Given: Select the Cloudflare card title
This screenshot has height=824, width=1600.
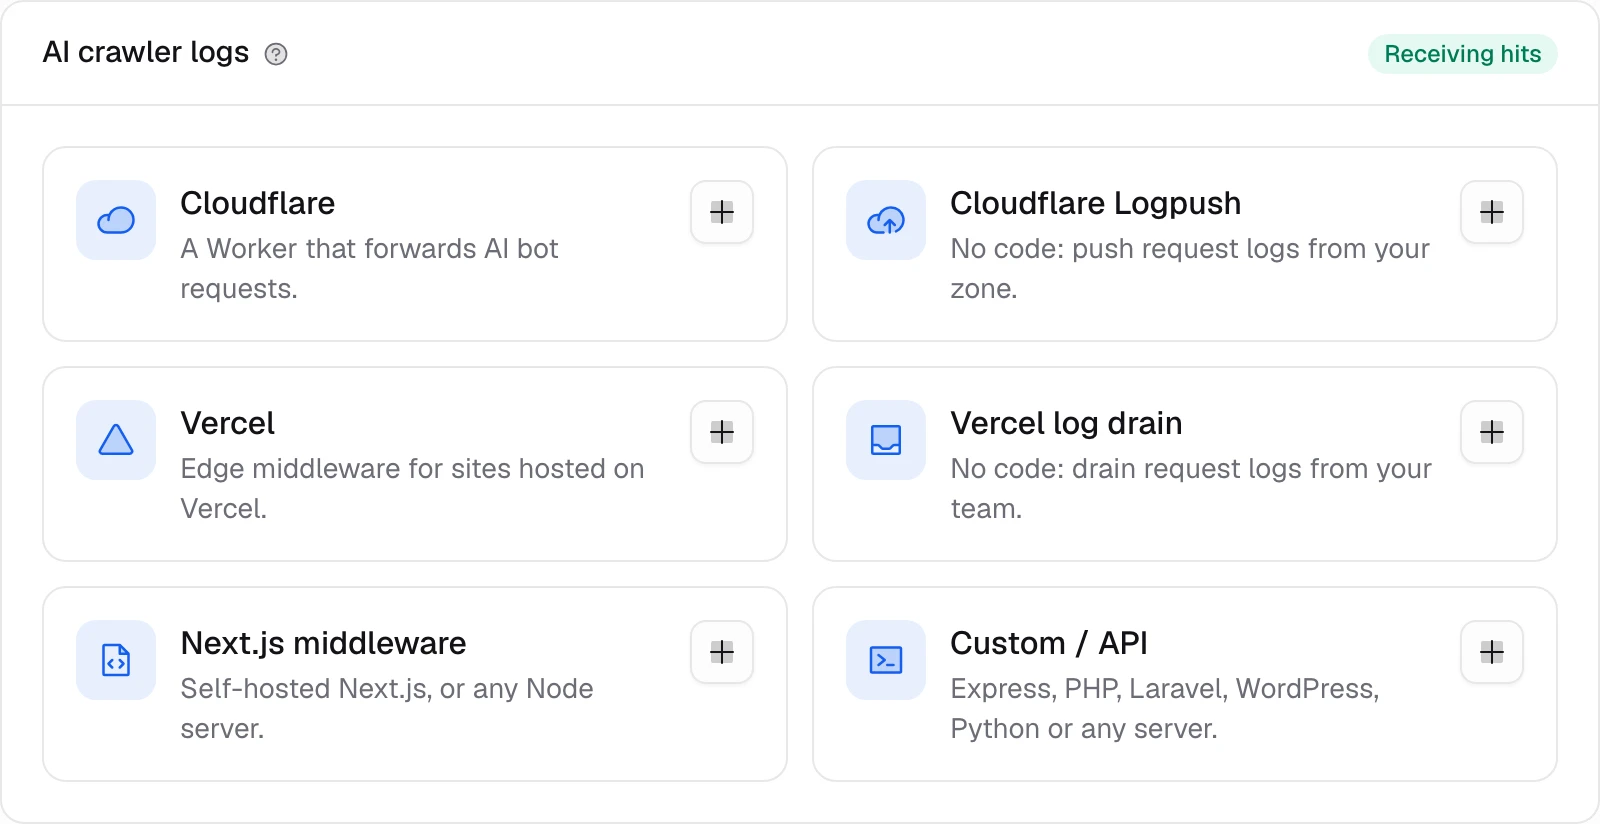Looking at the screenshot, I should [258, 203].
